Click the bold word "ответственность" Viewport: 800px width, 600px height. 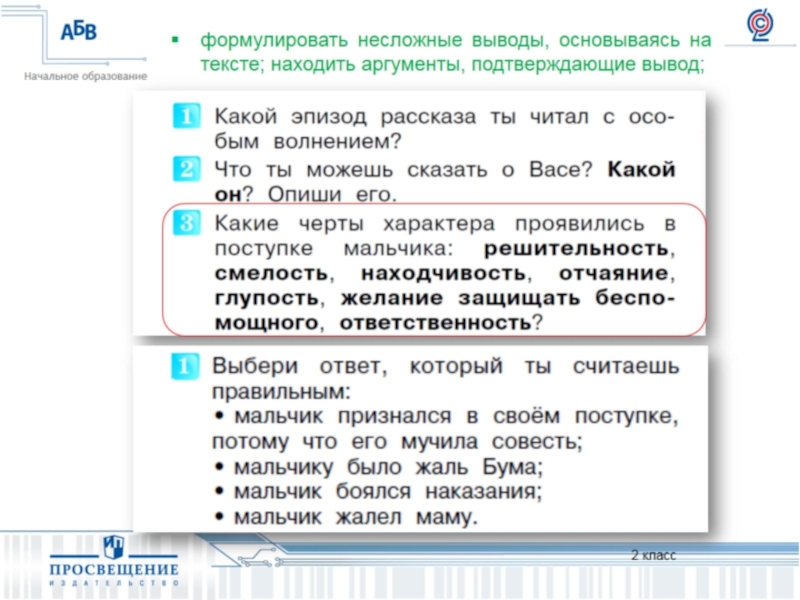(x=435, y=322)
